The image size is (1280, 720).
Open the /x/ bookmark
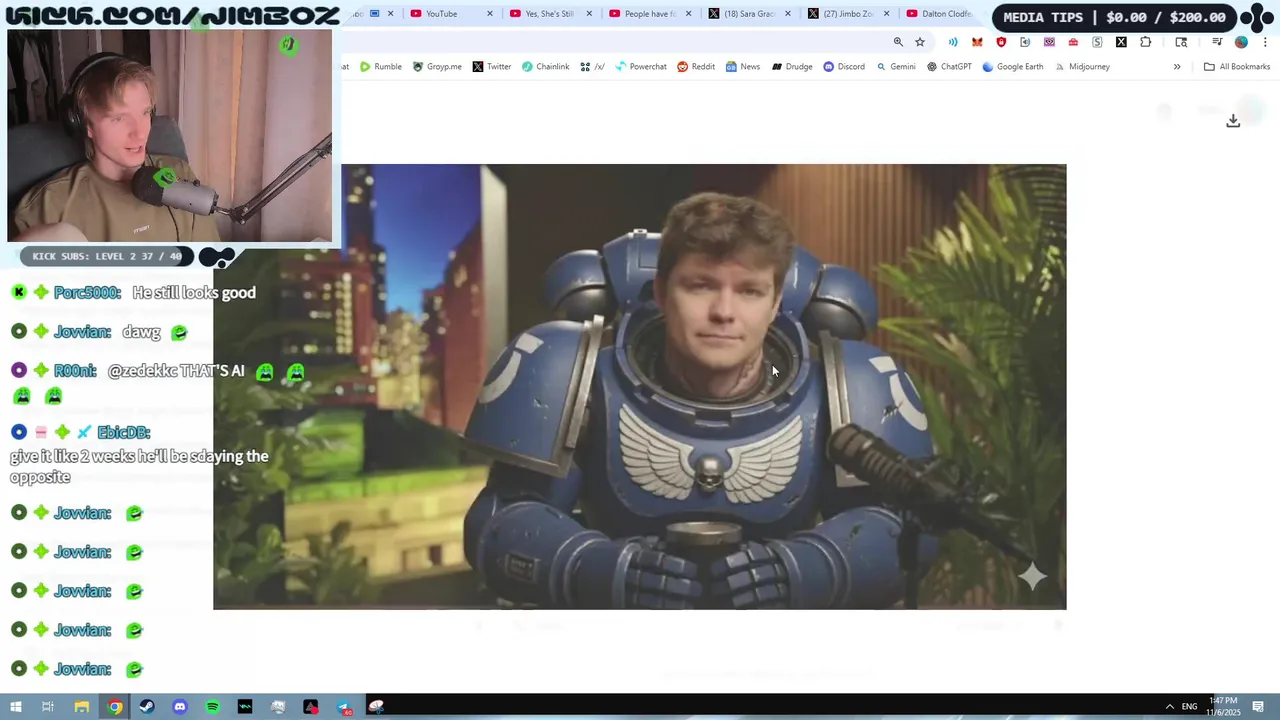click(593, 67)
